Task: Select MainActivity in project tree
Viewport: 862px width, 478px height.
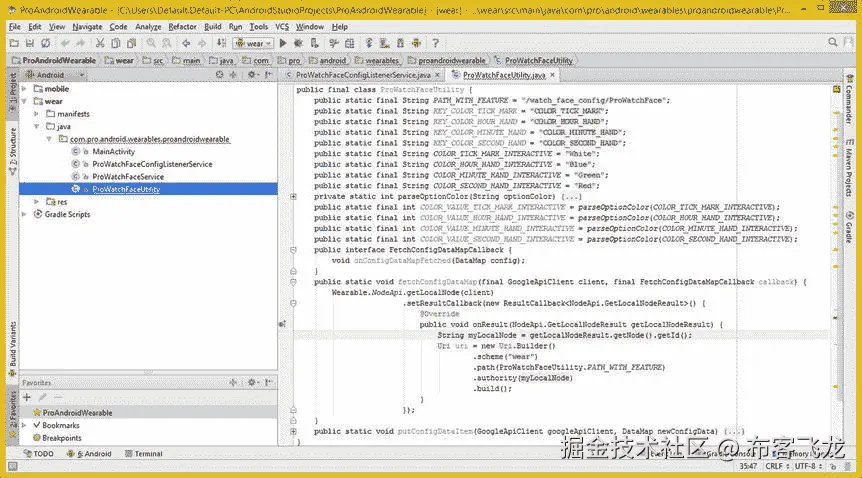Action: (113, 151)
